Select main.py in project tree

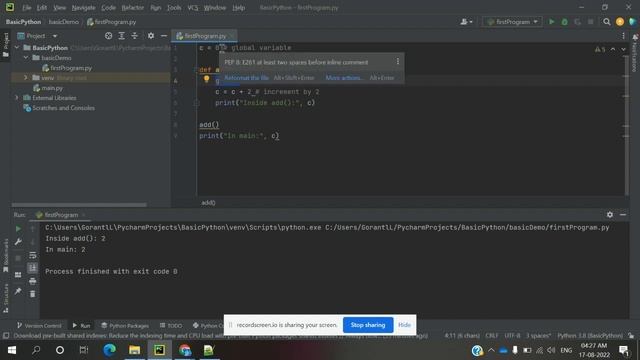[52, 88]
